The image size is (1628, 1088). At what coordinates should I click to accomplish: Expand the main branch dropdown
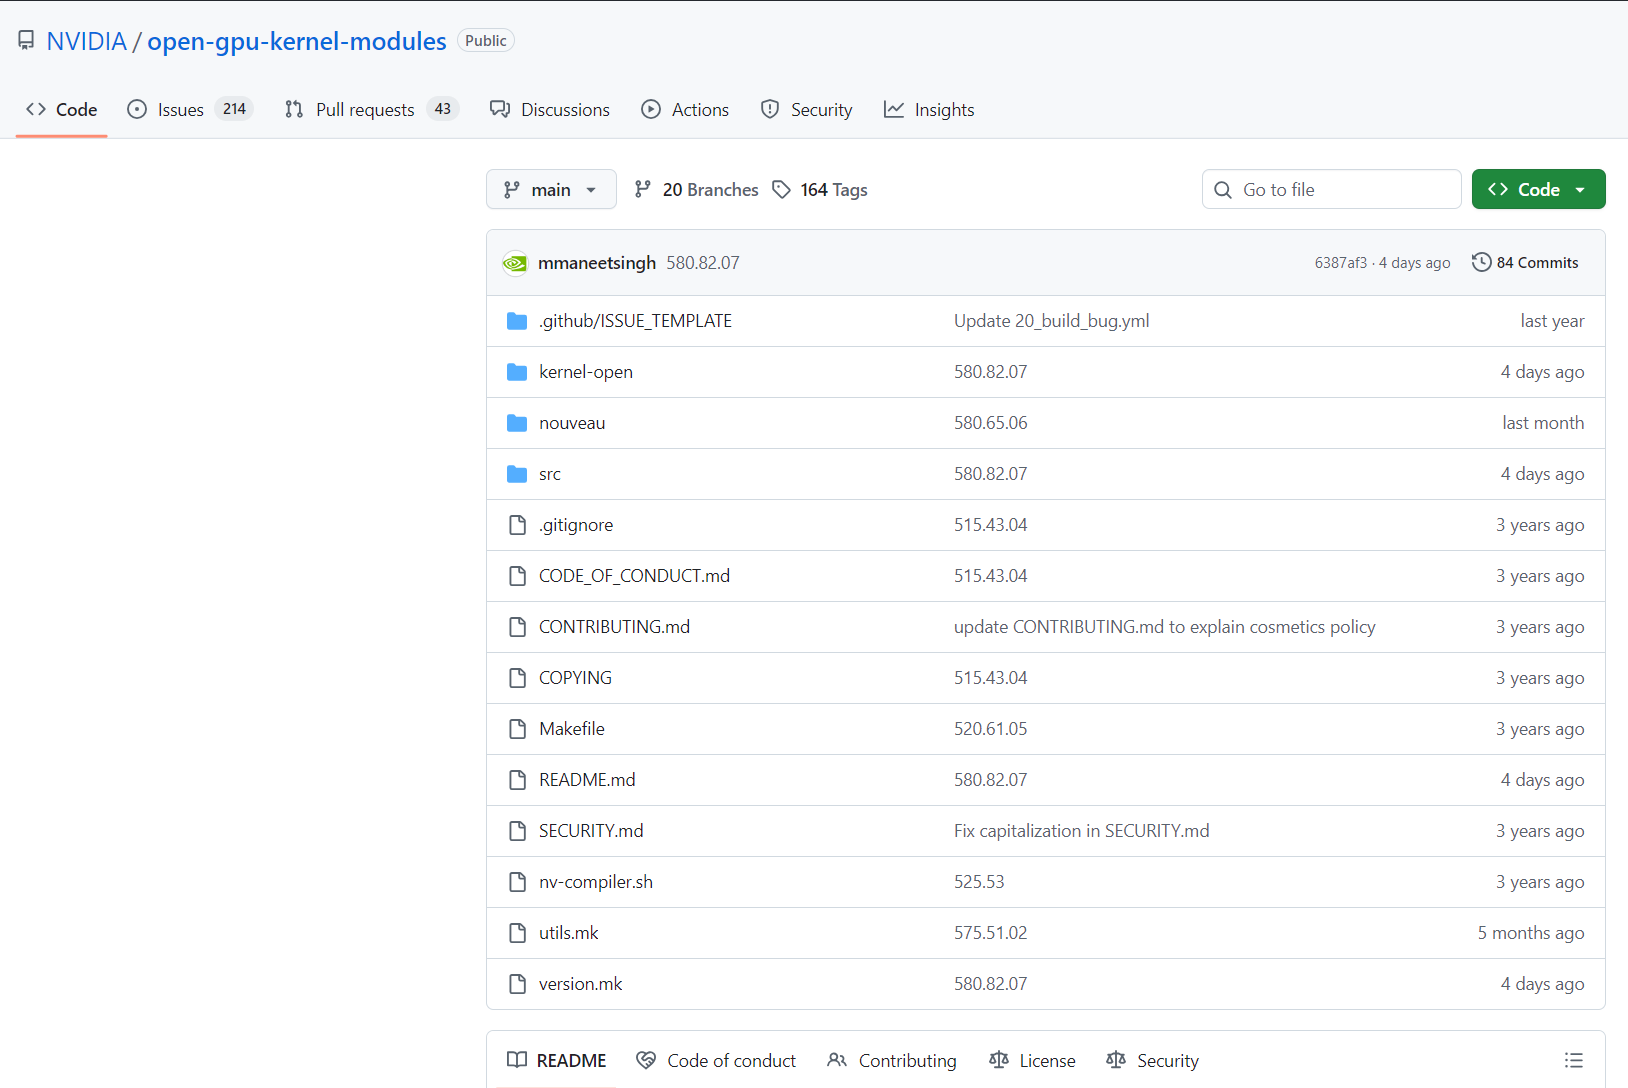coord(551,189)
